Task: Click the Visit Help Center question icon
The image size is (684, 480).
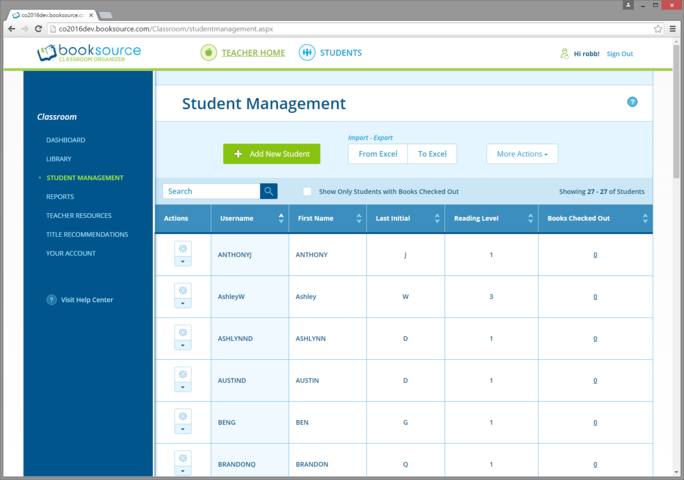Action: point(52,300)
